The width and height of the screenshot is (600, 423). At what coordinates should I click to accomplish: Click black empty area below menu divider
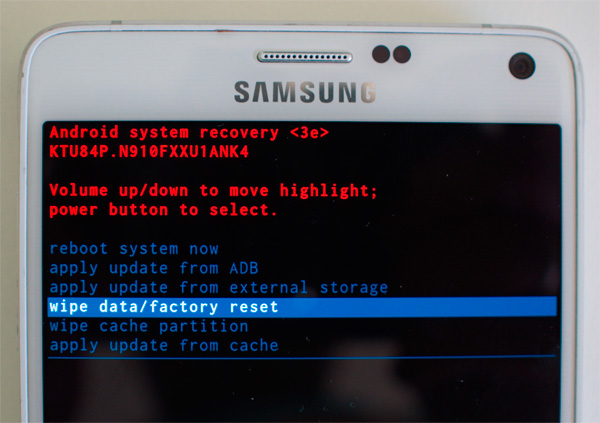302,390
